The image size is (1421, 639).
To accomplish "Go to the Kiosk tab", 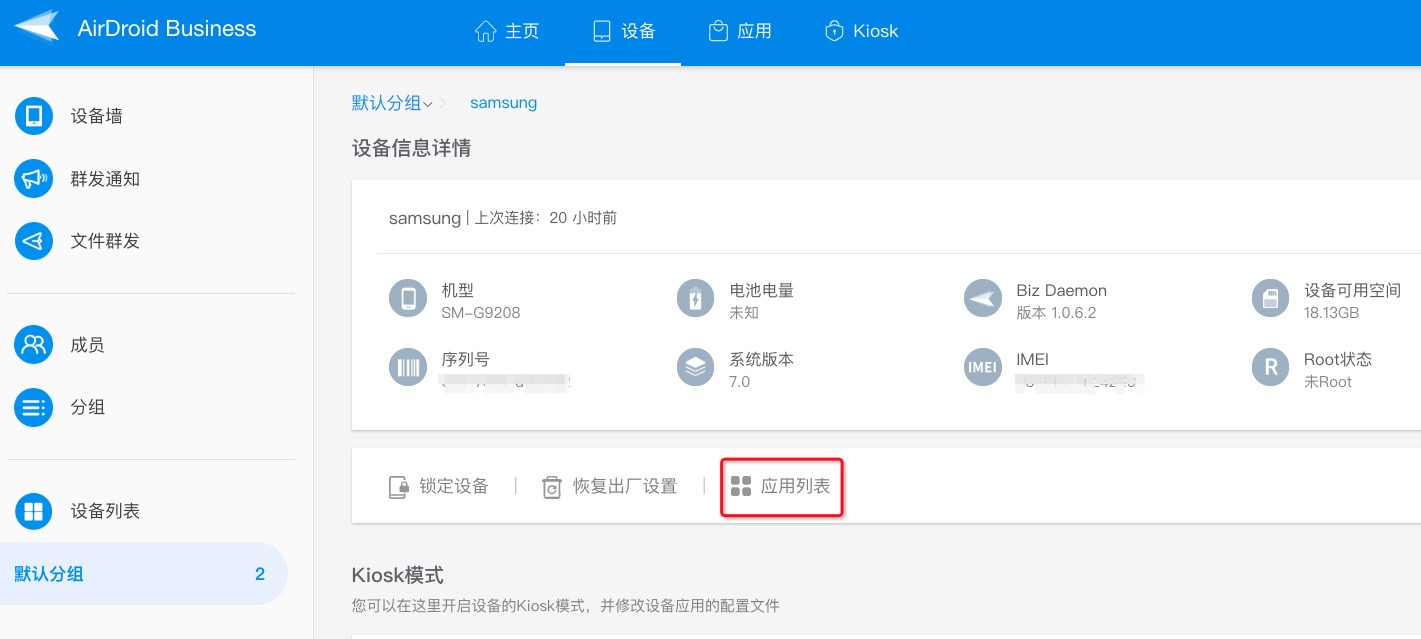I will coord(861,31).
